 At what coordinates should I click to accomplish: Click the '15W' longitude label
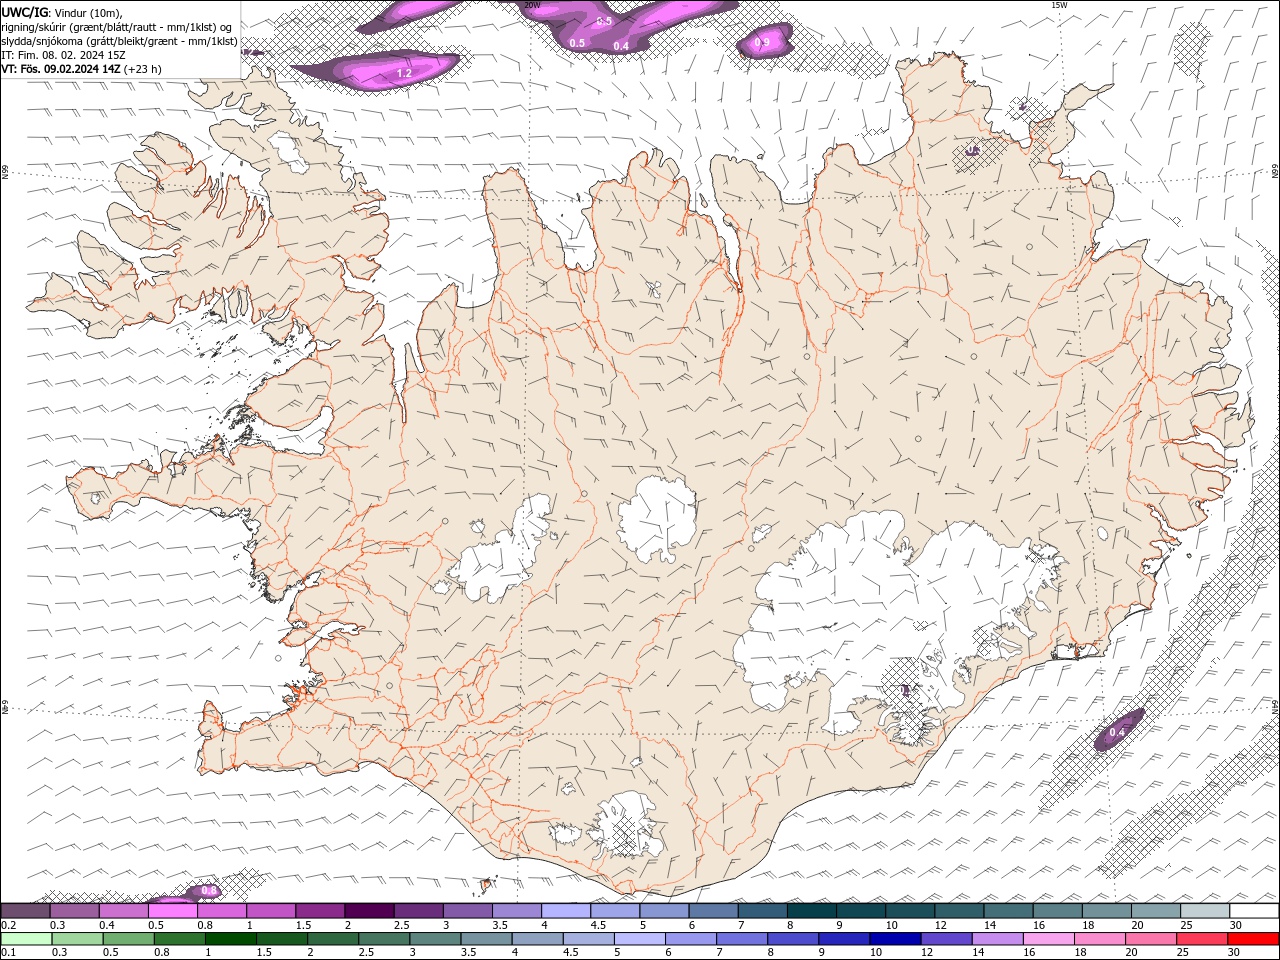tap(1059, 5)
